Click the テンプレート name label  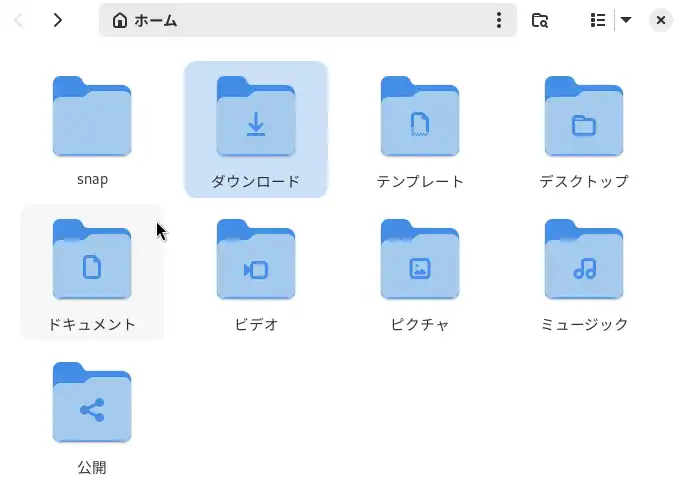pyautogui.click(x=420, y=181)
